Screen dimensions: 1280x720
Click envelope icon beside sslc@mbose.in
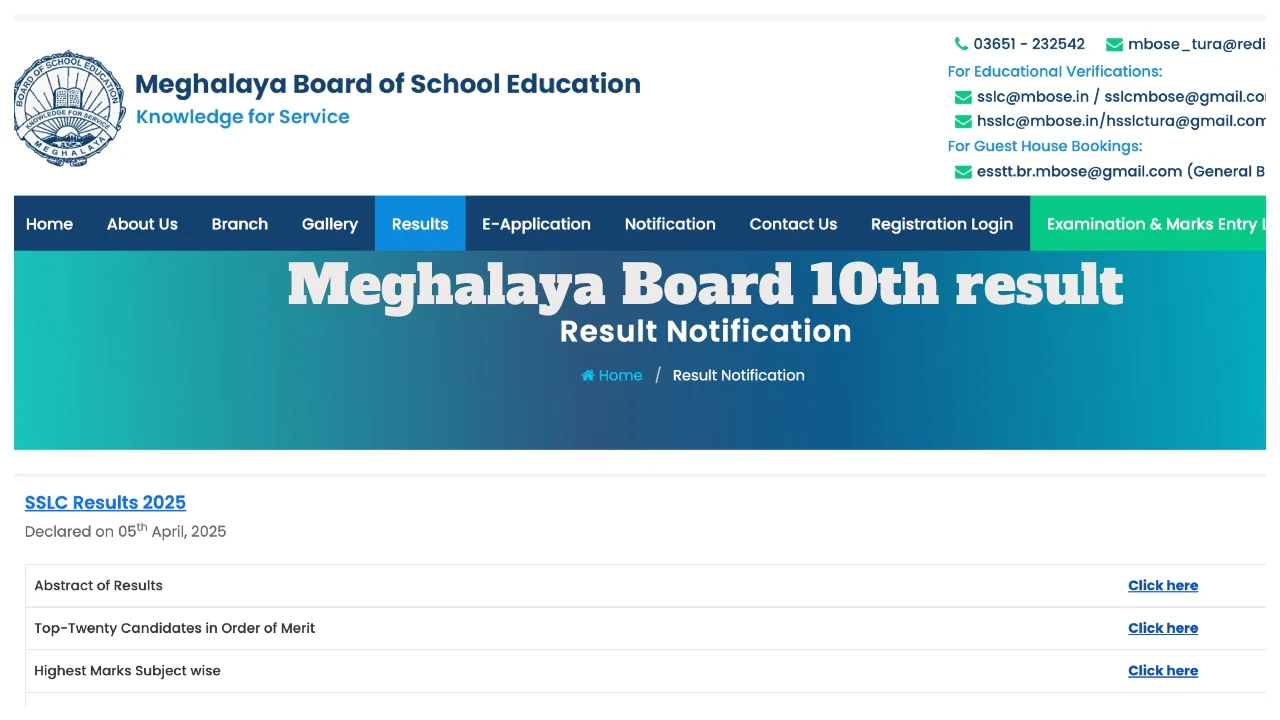(x=963, y=97)
